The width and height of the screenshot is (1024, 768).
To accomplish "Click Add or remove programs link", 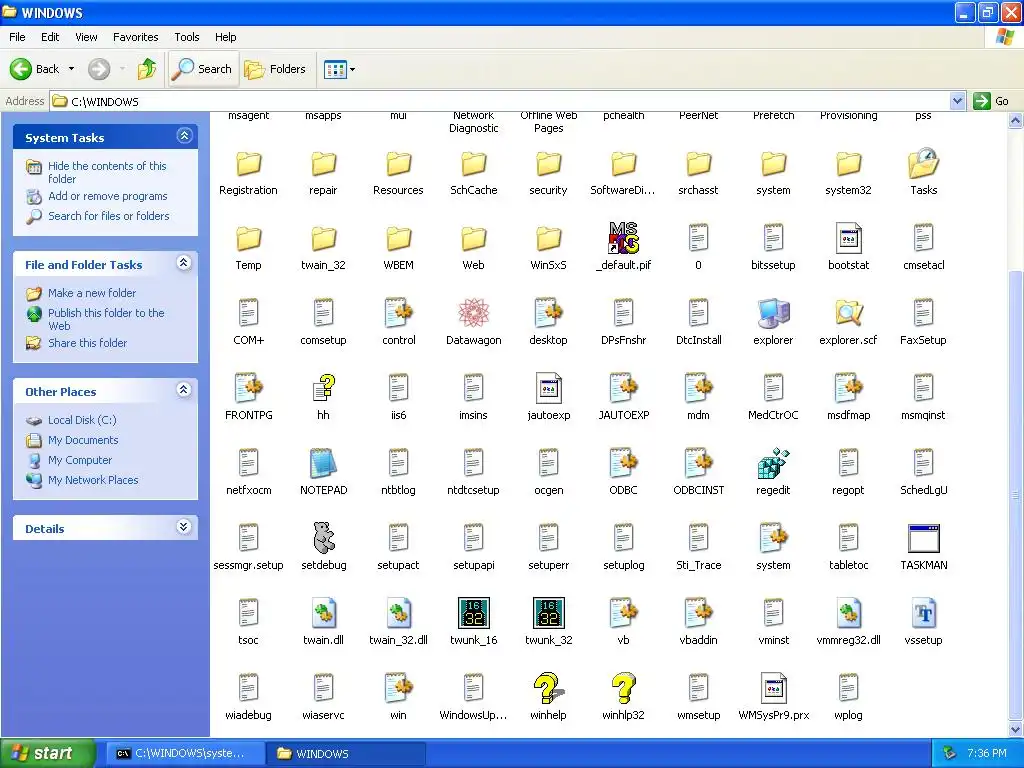I will [x=108, y=196].
